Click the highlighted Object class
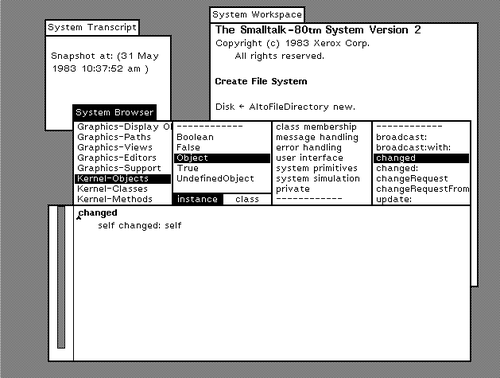The width and height of the screenshot is (500, 378). [x=222, y=158]
